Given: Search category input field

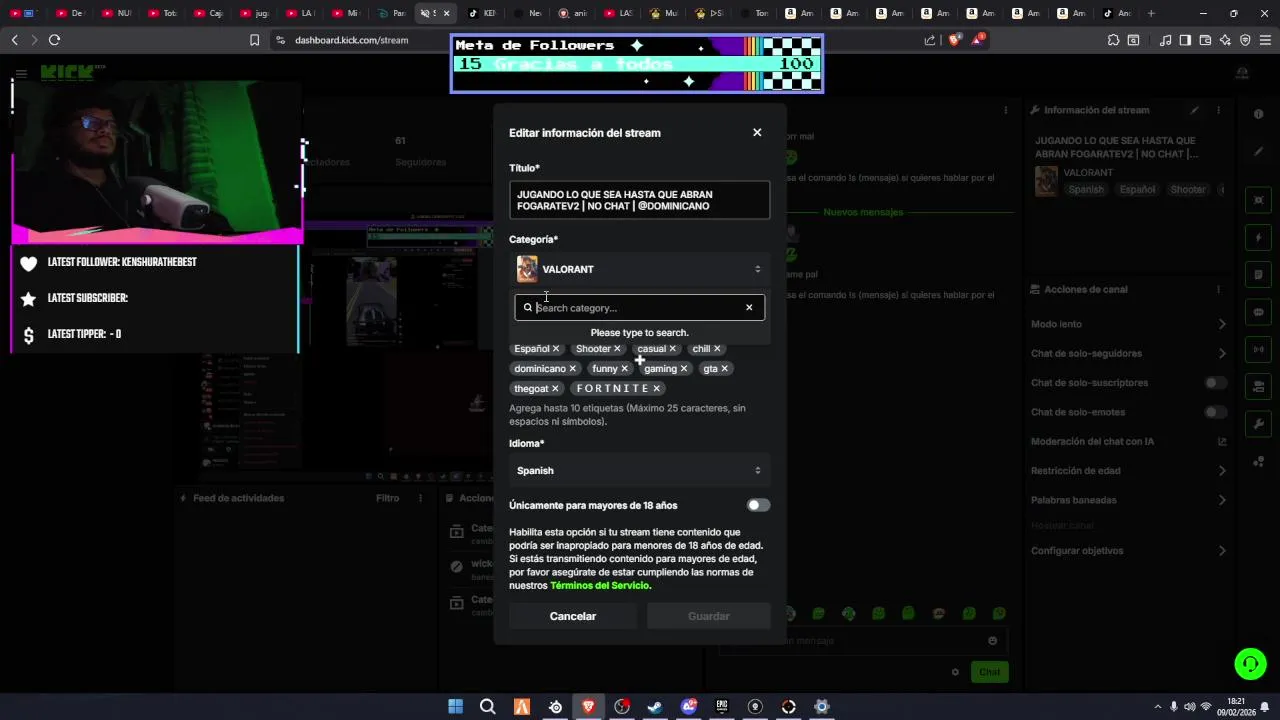Looking at the screenshot, I should [x=639, y=307].
